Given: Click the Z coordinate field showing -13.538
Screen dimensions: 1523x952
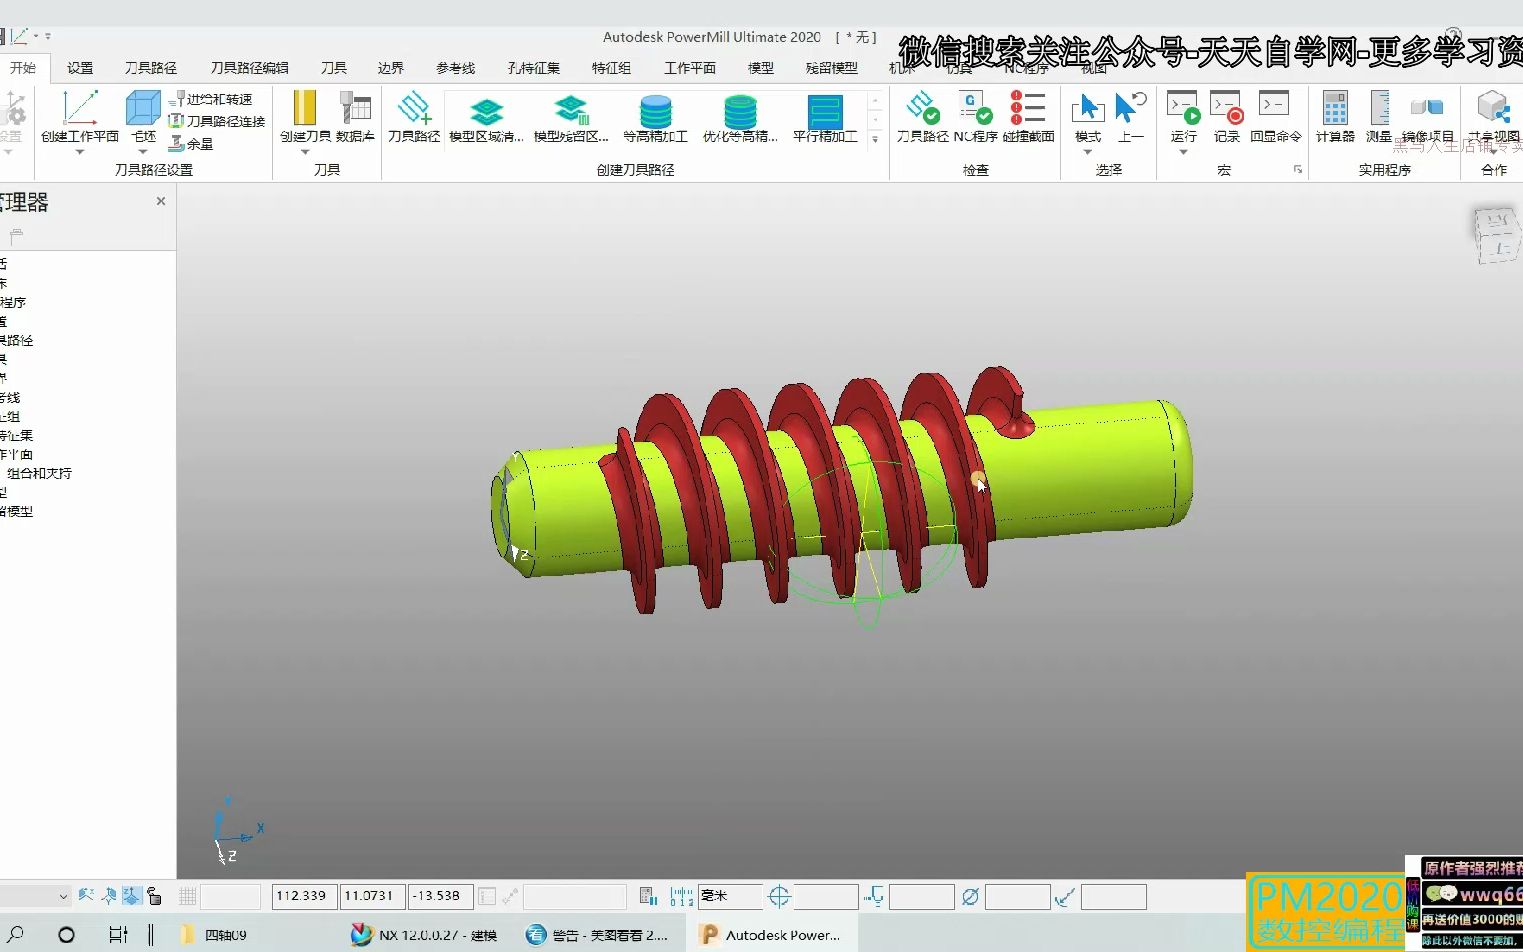Looking at the screenshot, I should pos(440,896).
